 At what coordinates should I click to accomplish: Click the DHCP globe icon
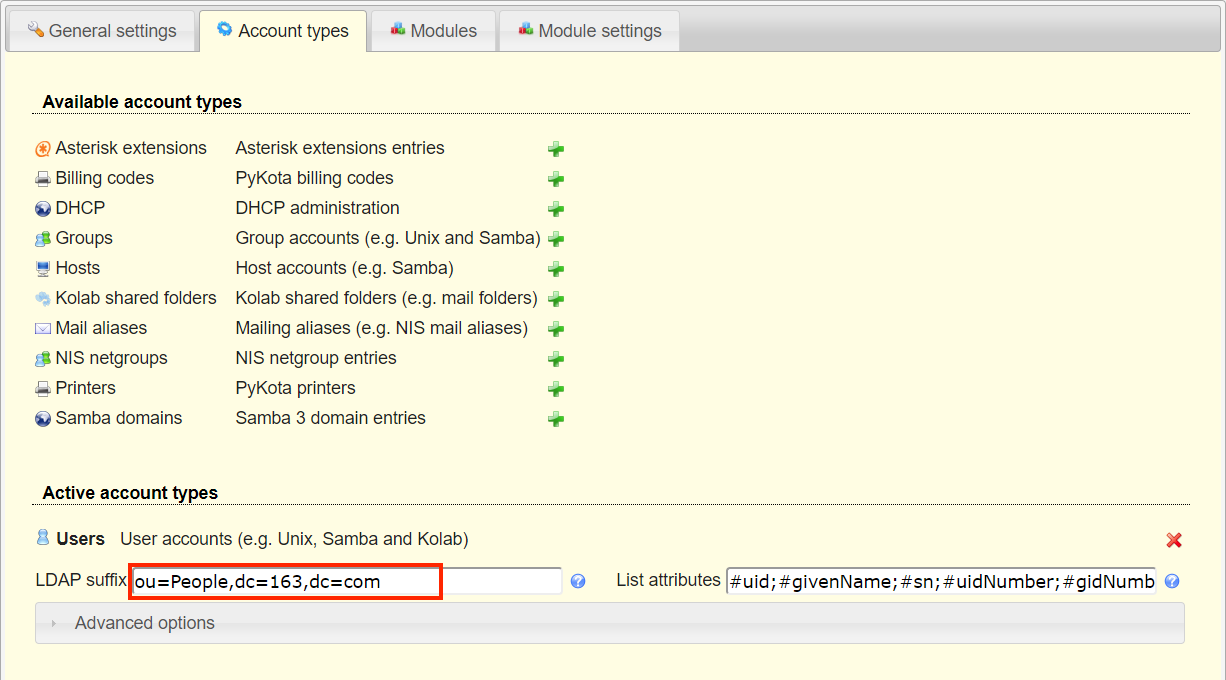point(43,209)
